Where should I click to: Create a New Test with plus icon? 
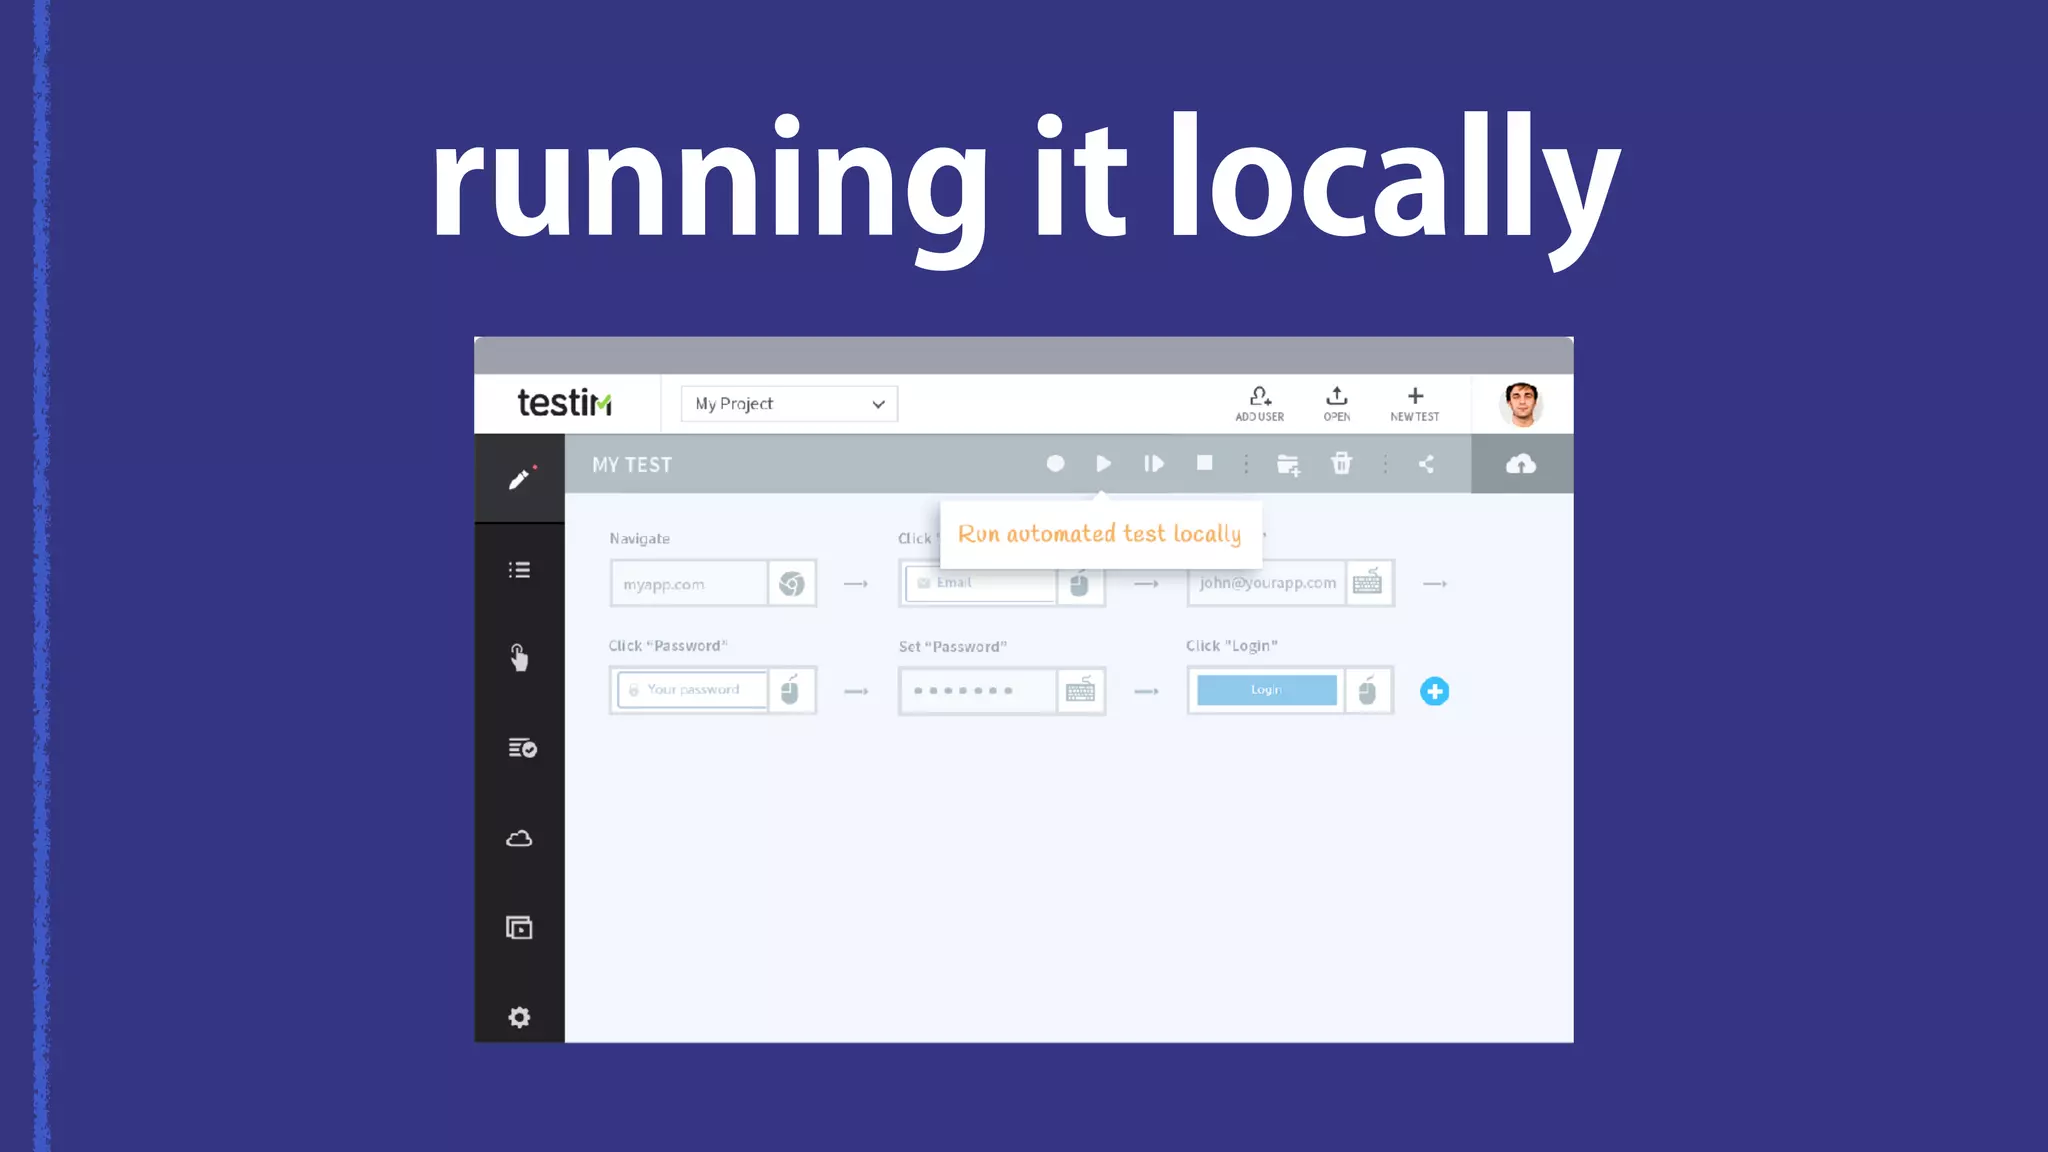coord(1414,404)
